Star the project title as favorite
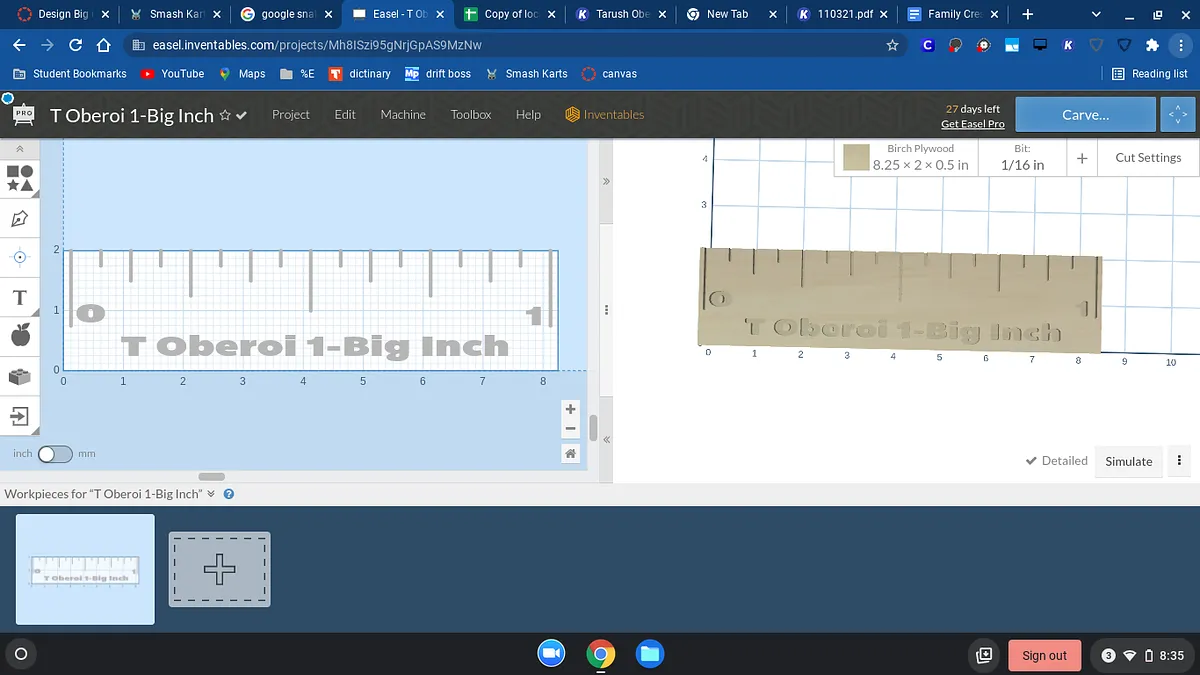1200x675 pixels. (225, 115)
